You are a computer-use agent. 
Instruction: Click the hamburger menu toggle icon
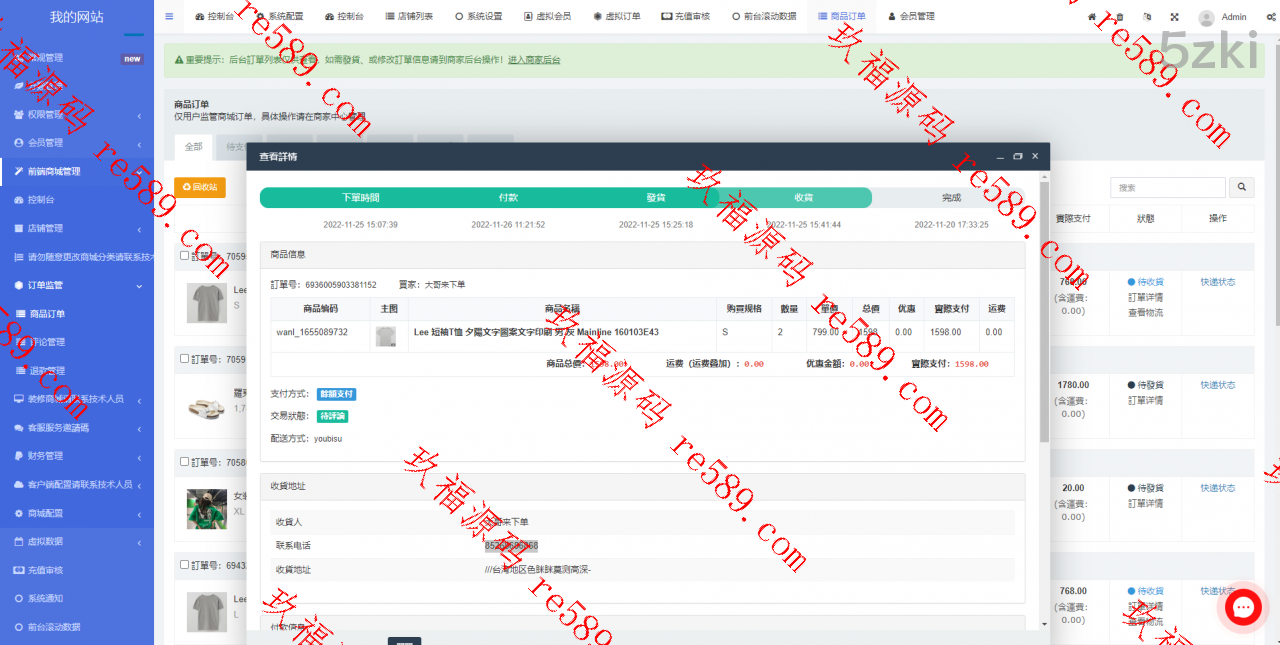[x=169, y=16]
